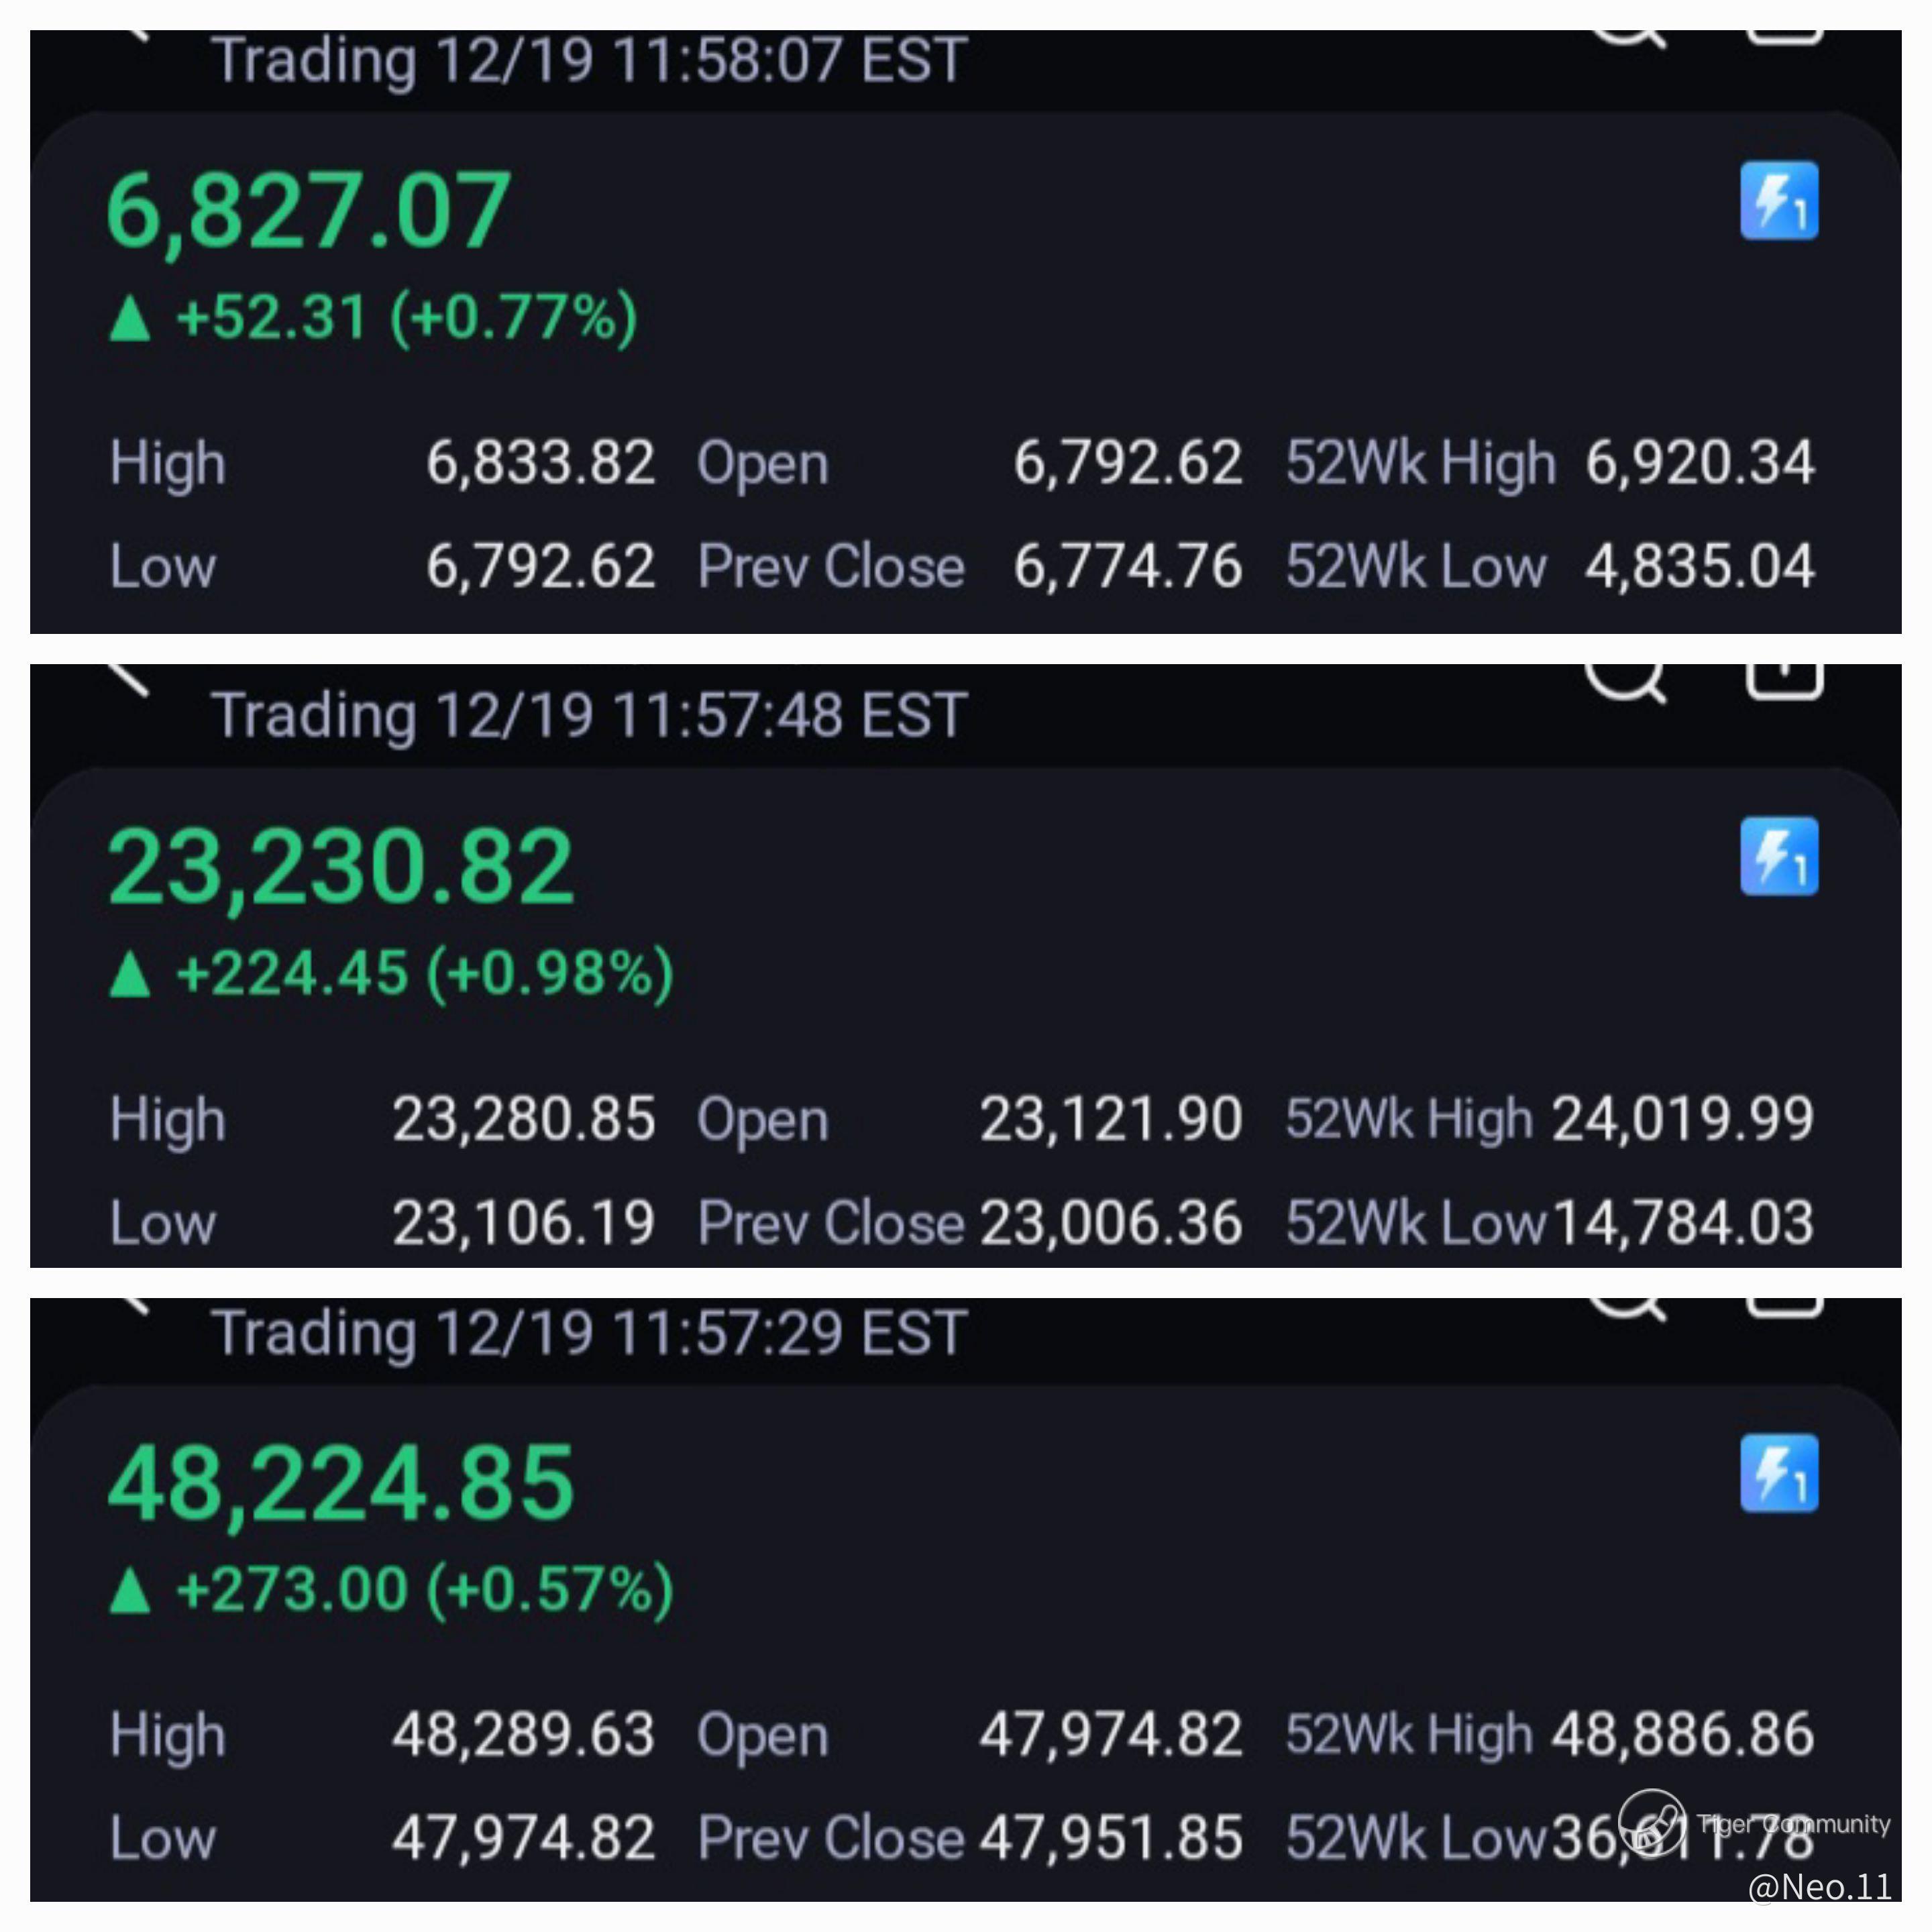Viewport: 1932px width, 1932px height.
Task: Tap the 6,827.07 index price
Action: click(309, 211)
